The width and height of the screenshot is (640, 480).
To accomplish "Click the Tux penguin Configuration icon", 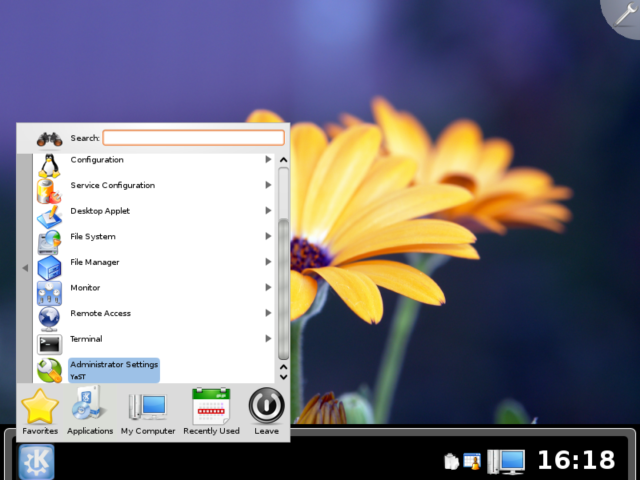I will [49, 166].
